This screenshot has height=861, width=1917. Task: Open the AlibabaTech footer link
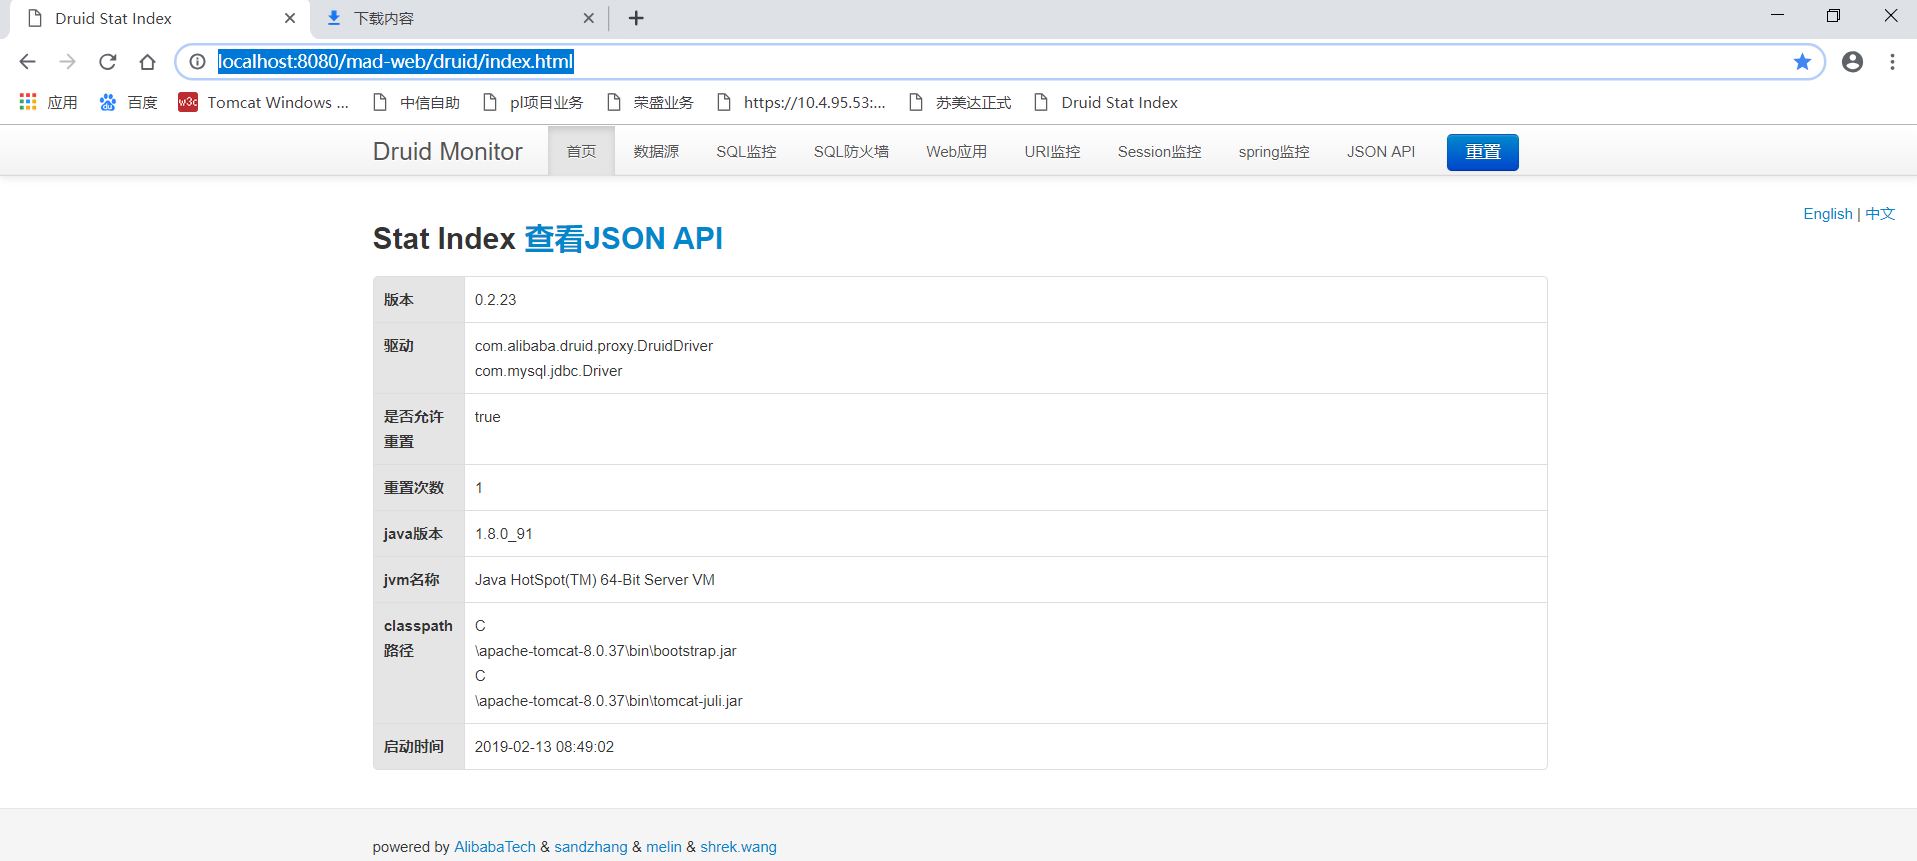(x=495, y=847)
